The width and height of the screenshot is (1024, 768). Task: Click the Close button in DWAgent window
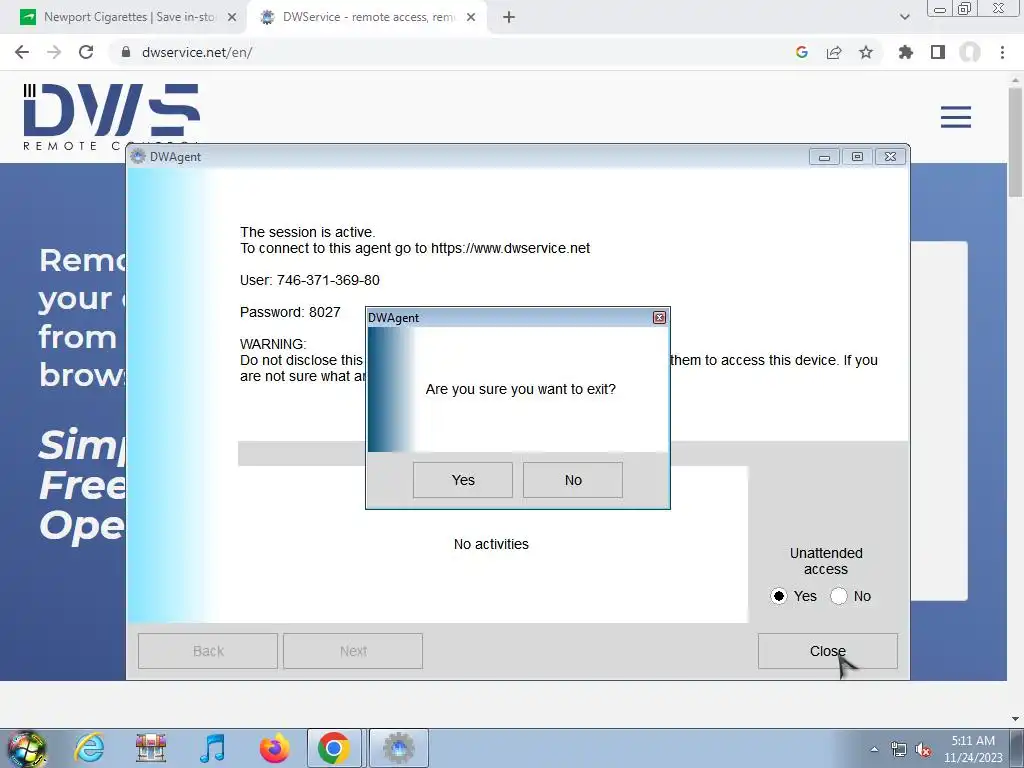[x=827, y=651]
